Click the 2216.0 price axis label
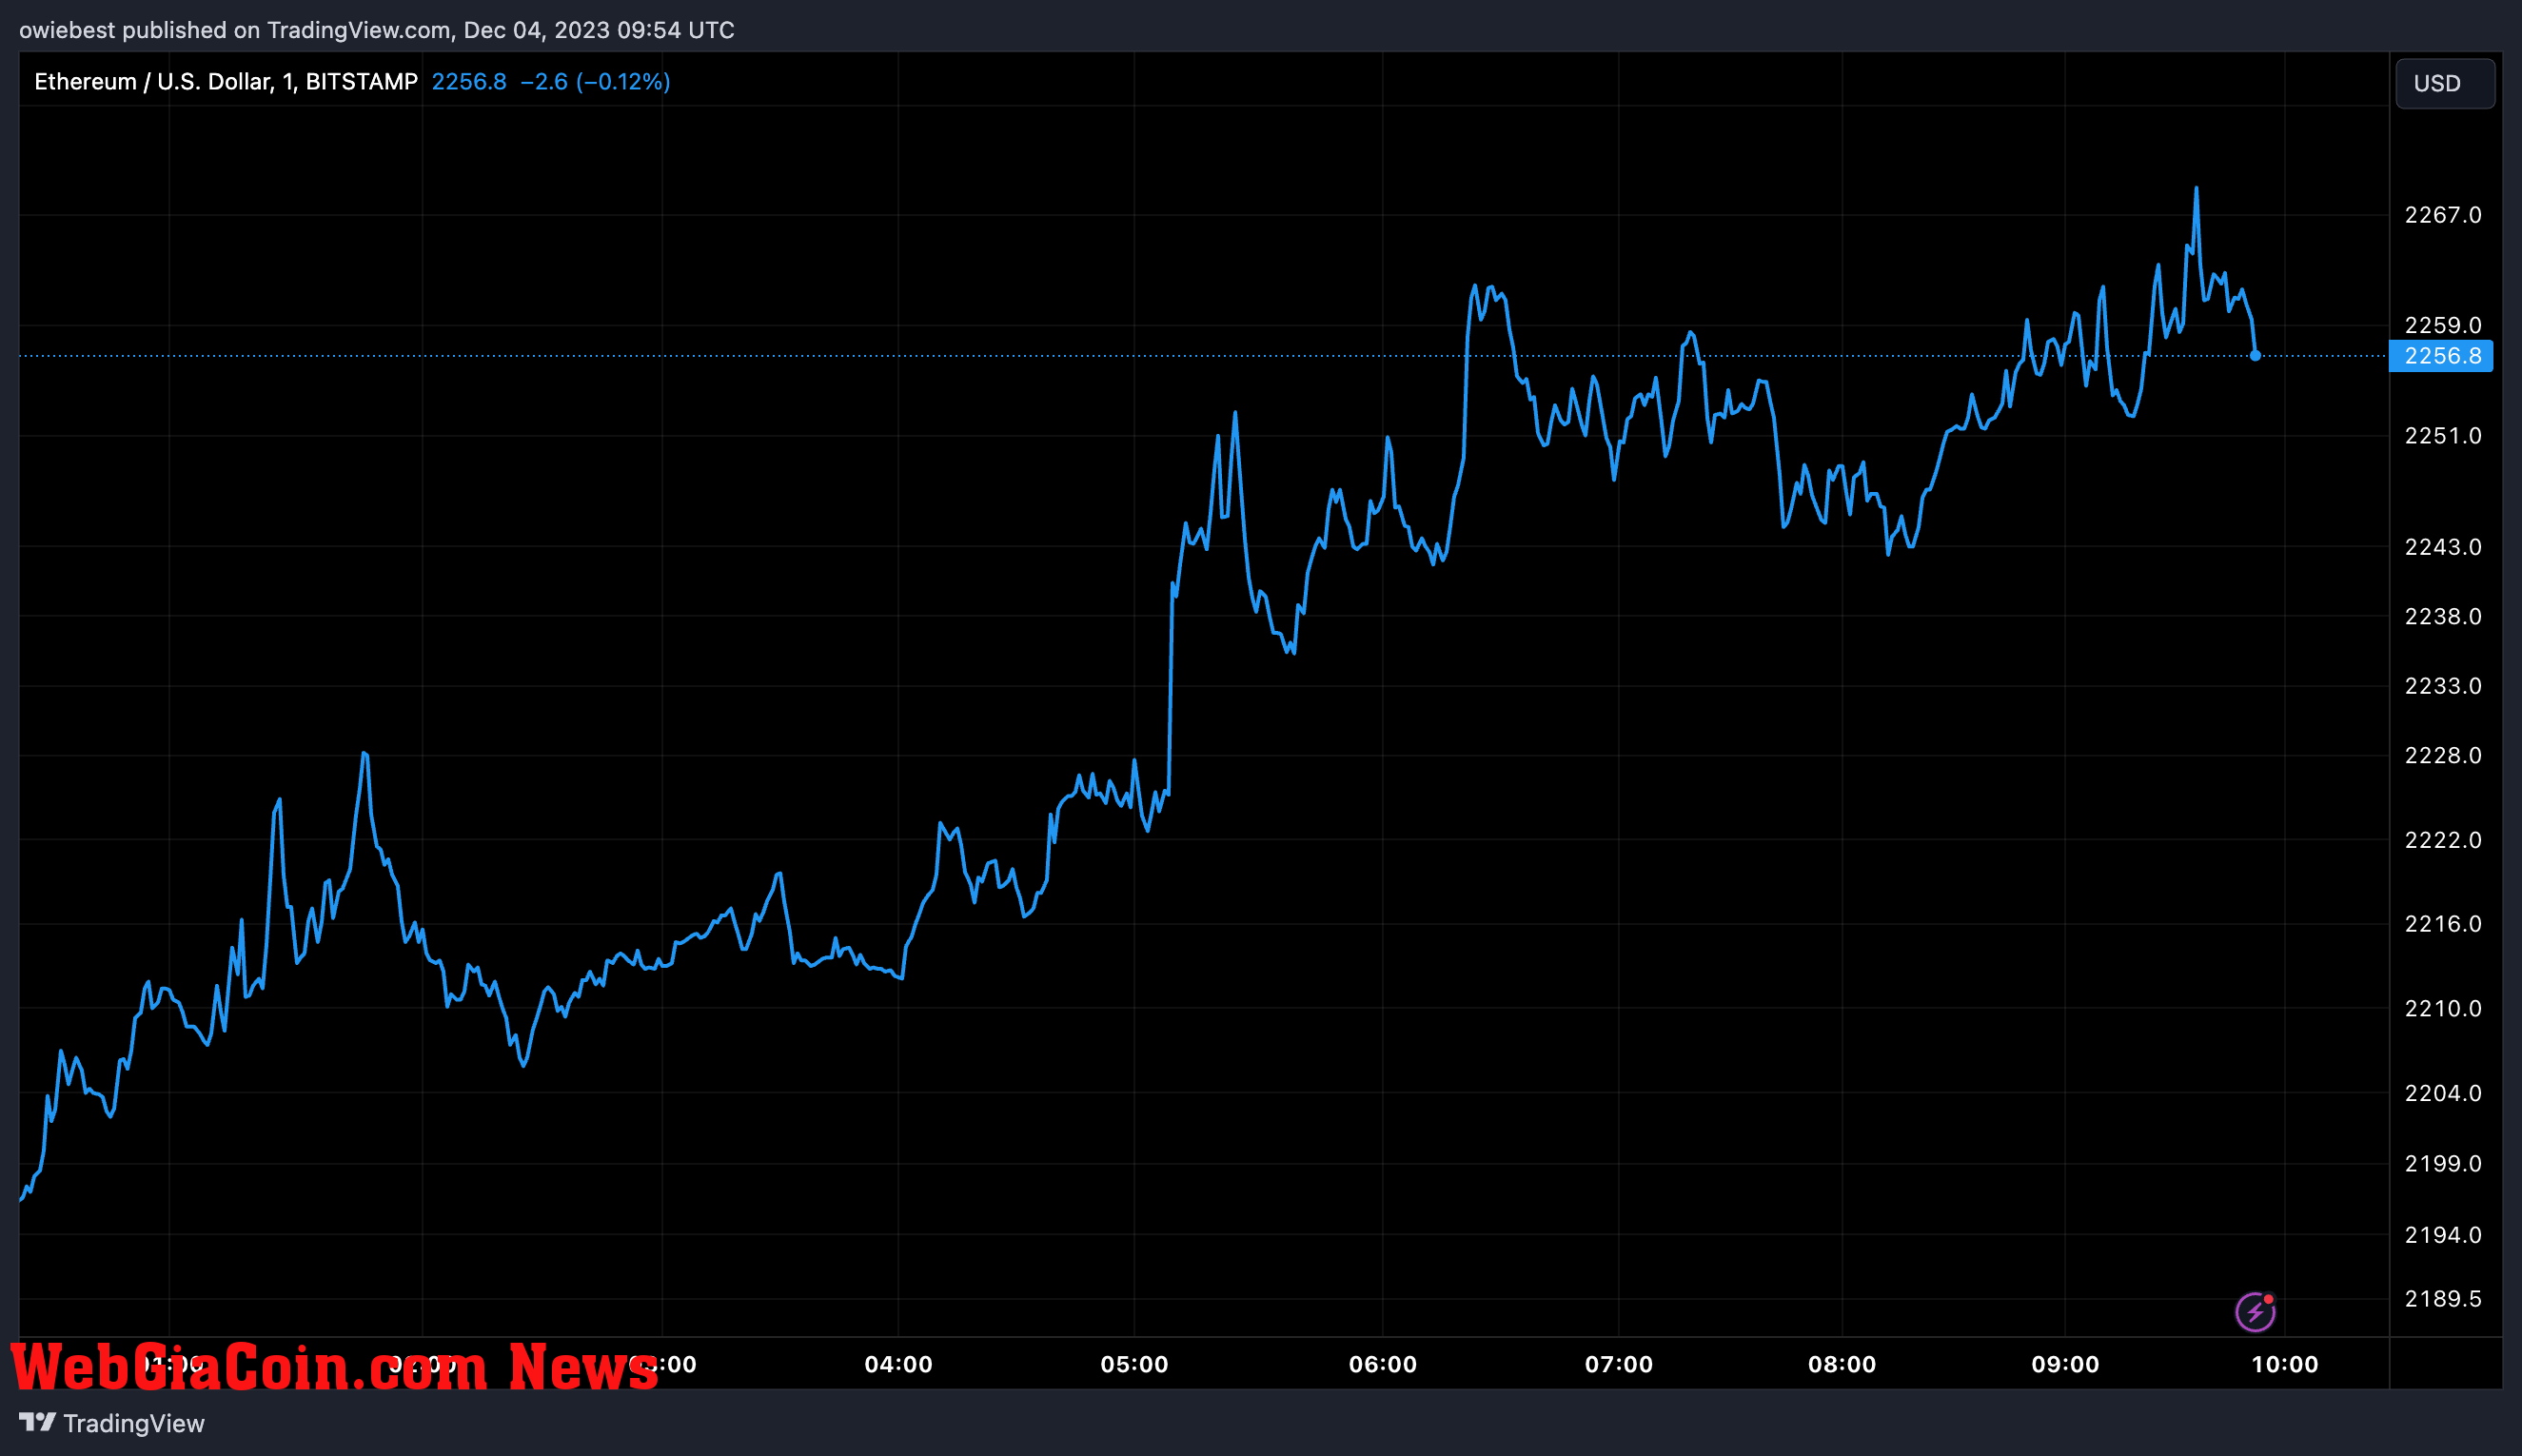This screenshot has height=1456, width=2522. (2442, 924)
